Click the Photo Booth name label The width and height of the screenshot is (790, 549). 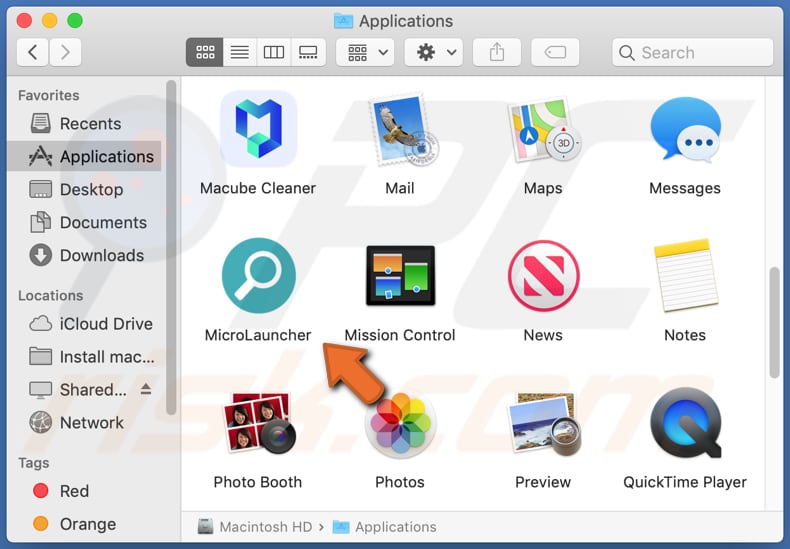pyautogui.click(x=258, y=482)
